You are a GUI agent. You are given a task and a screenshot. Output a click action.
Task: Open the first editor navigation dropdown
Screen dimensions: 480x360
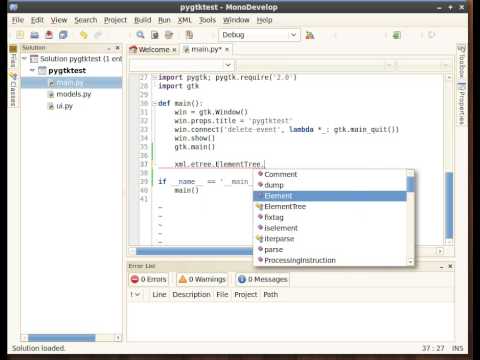point(182,65)
